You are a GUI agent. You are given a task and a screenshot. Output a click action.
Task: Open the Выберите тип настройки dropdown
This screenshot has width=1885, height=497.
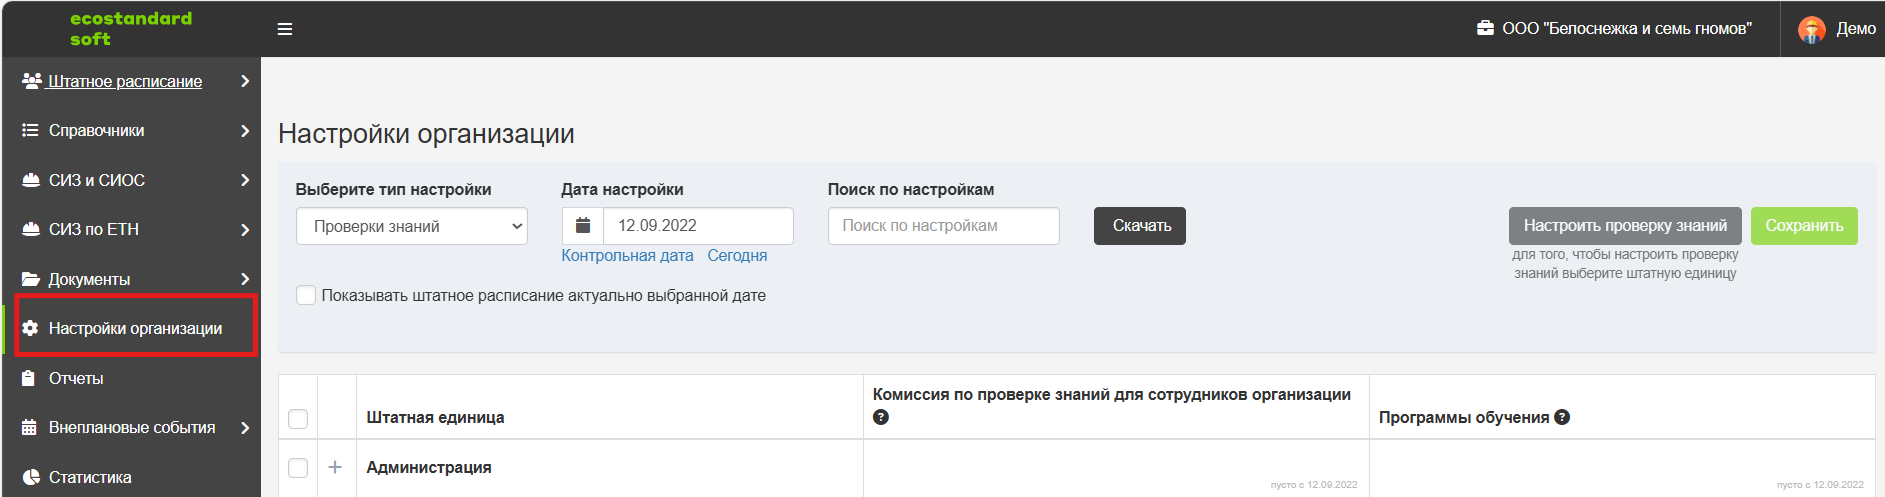pos(412,226)
